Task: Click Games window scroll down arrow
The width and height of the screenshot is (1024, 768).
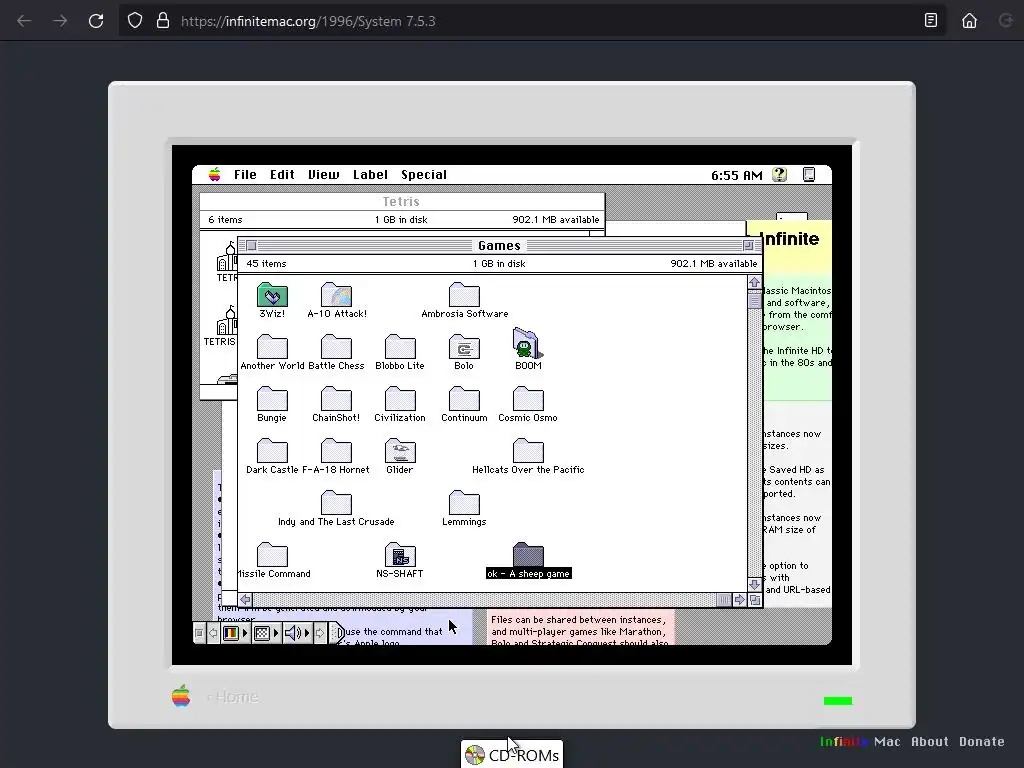Action: click(754, 584)
